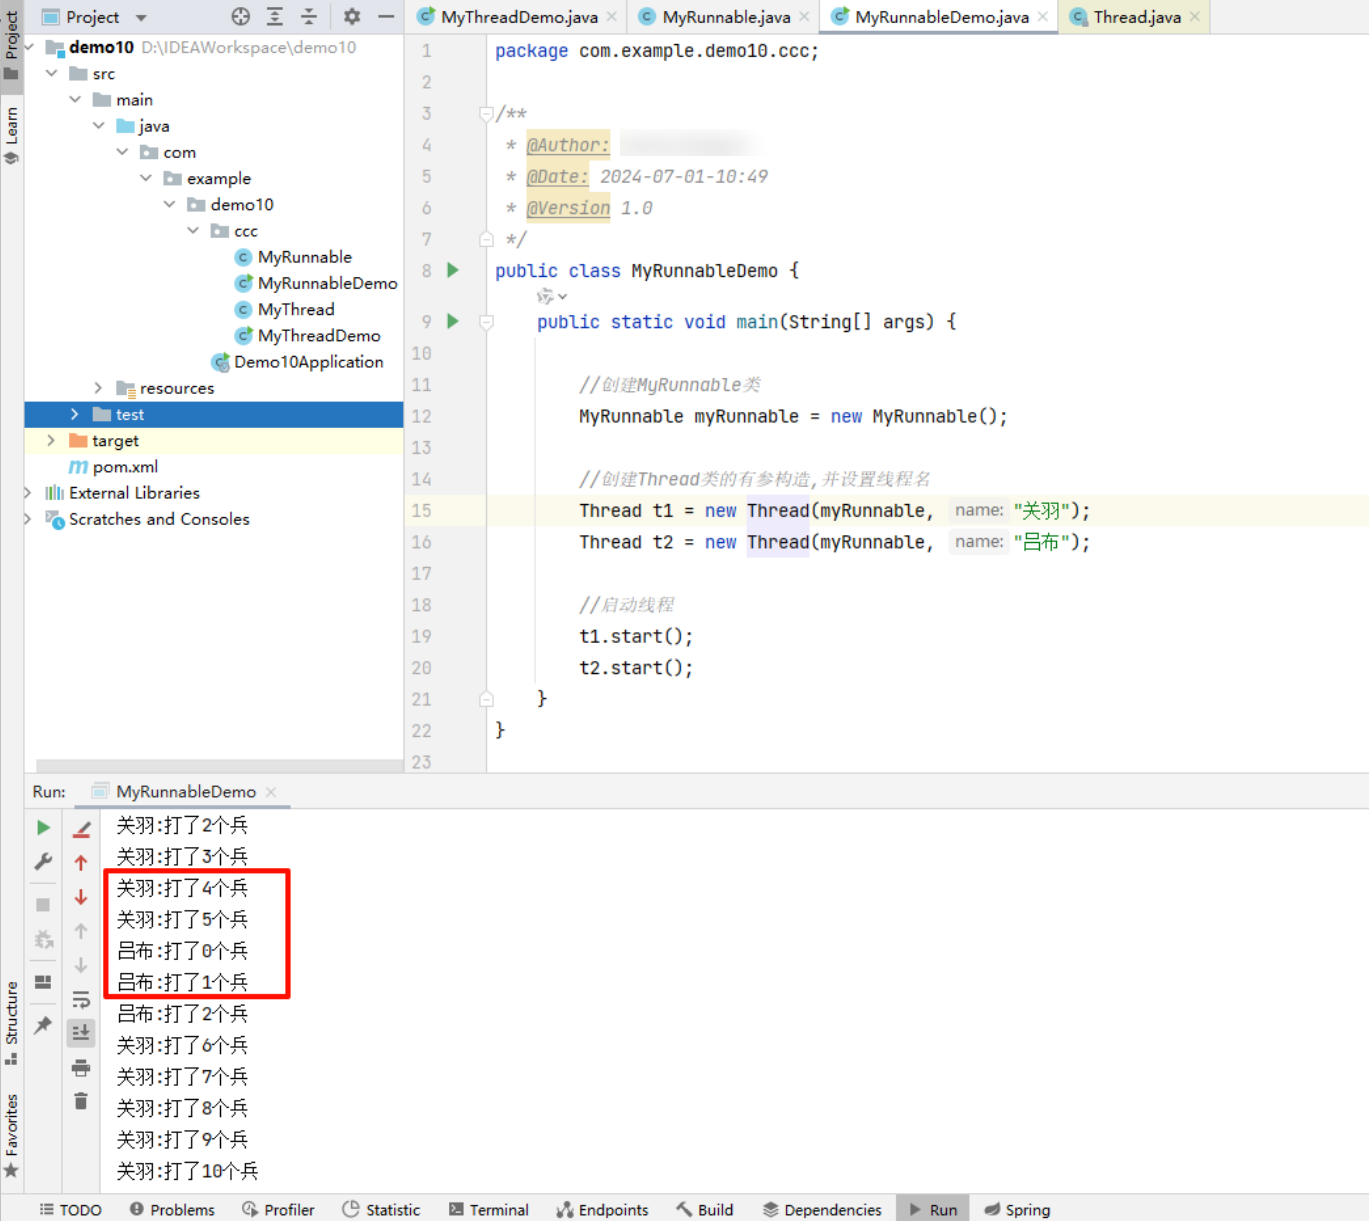Collapse the main folder
Viewport: 1369px width, 1221px height.
tap(76, 99)
